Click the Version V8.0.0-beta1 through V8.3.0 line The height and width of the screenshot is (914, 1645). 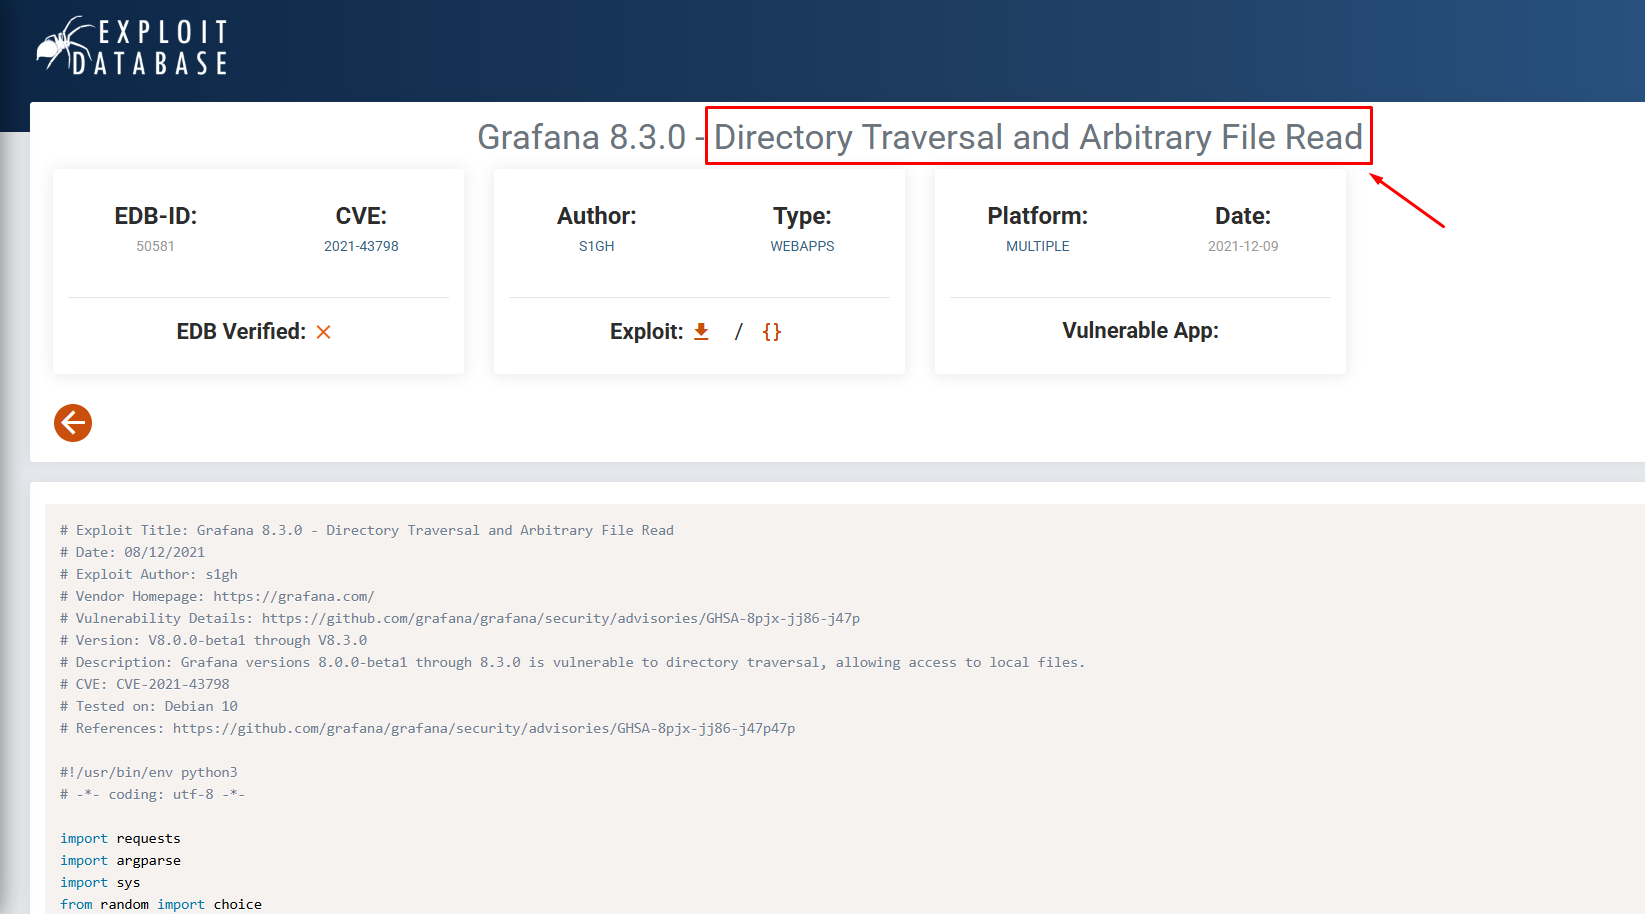(x=214, y=640)
